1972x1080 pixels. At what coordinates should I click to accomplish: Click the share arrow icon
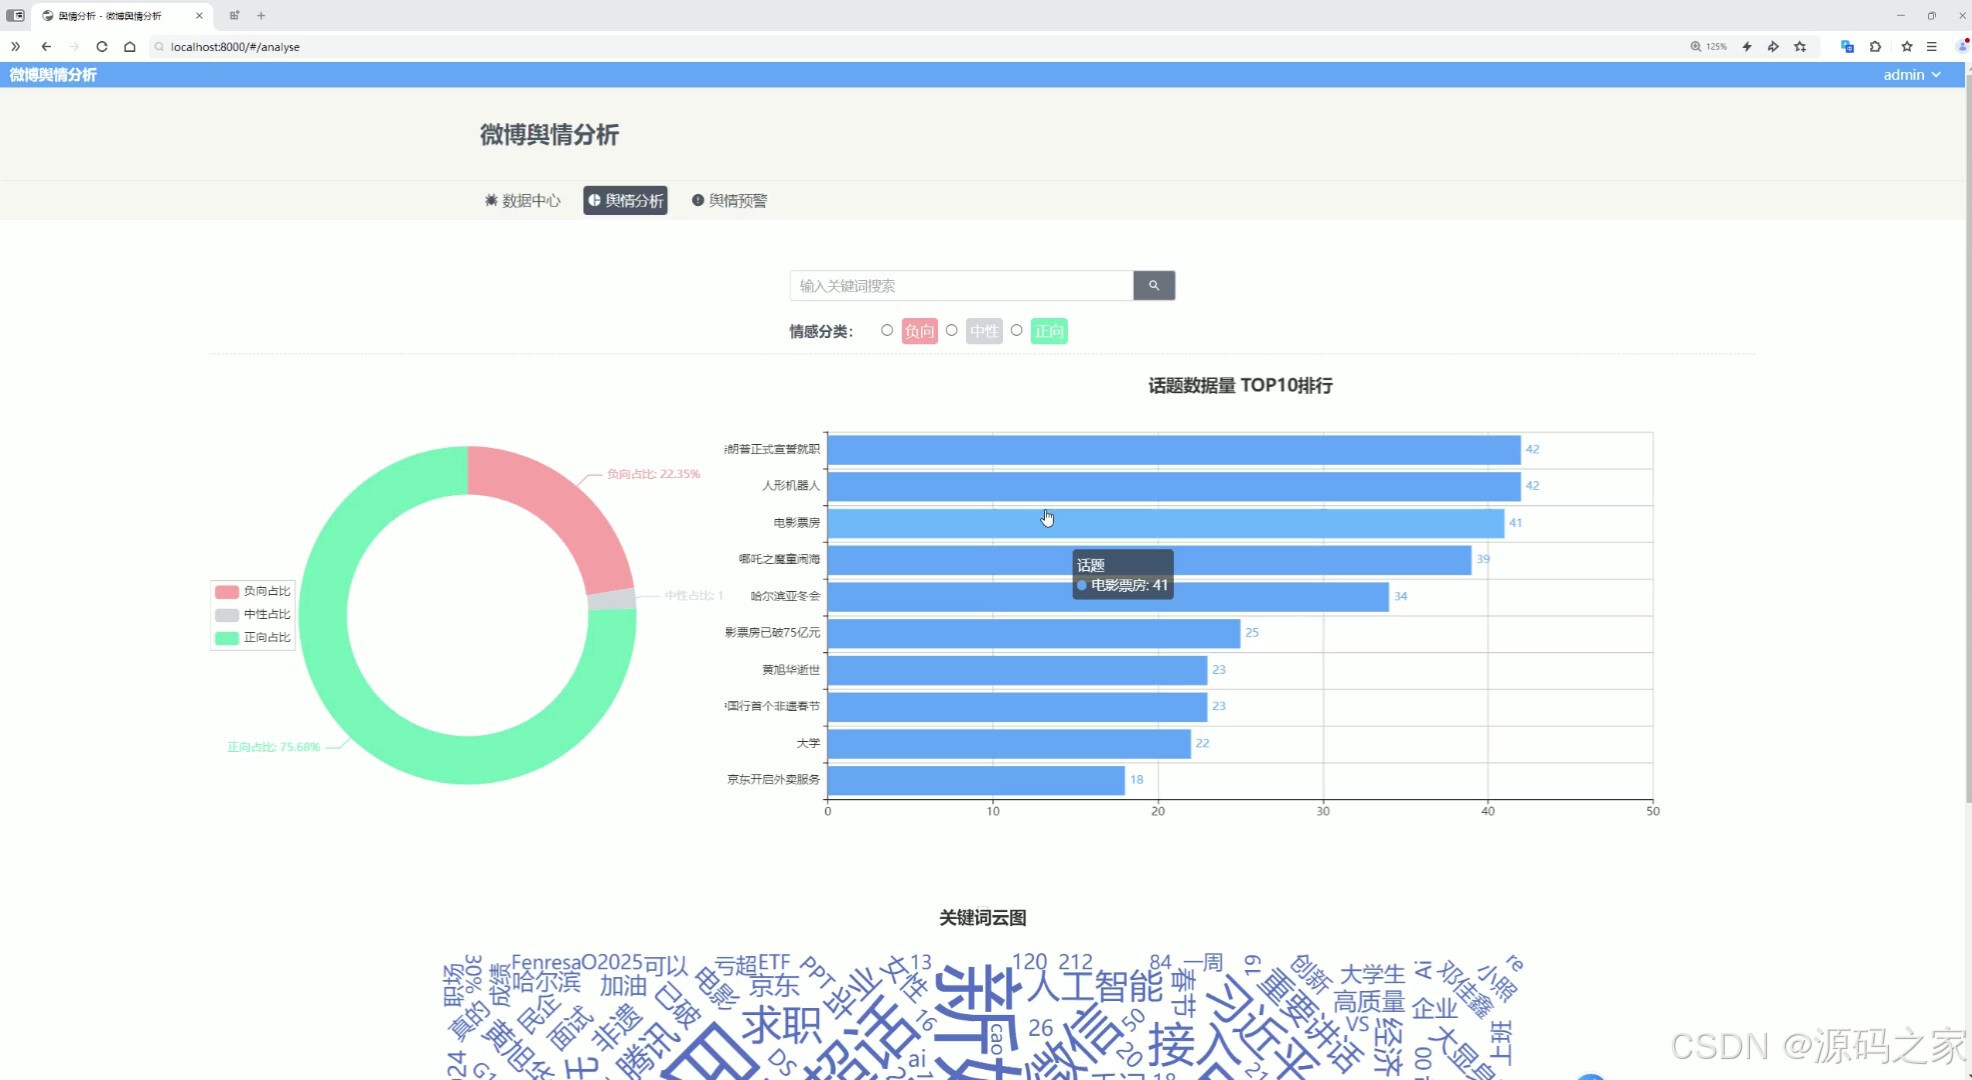pos(1773,47)
